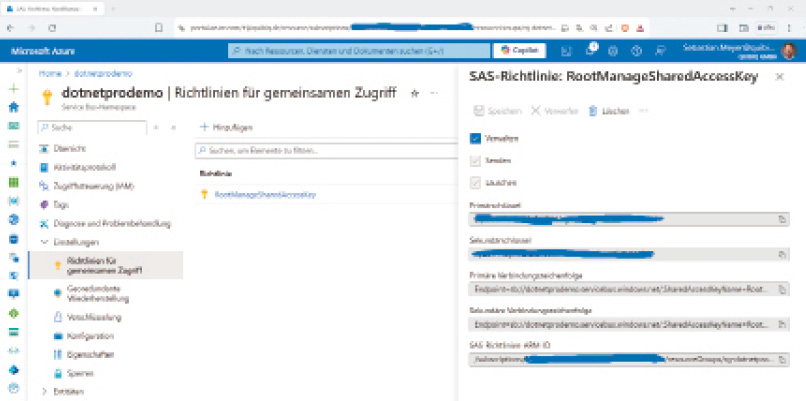Screen dimensions: 806x401
Task: Collapse the Einstellungen section
Action: tap(44, 242)
